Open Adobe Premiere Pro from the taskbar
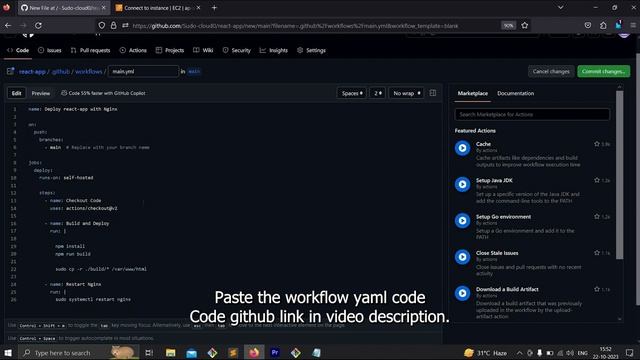The height and width of the screenshot is (360, 640). point(275,353)
